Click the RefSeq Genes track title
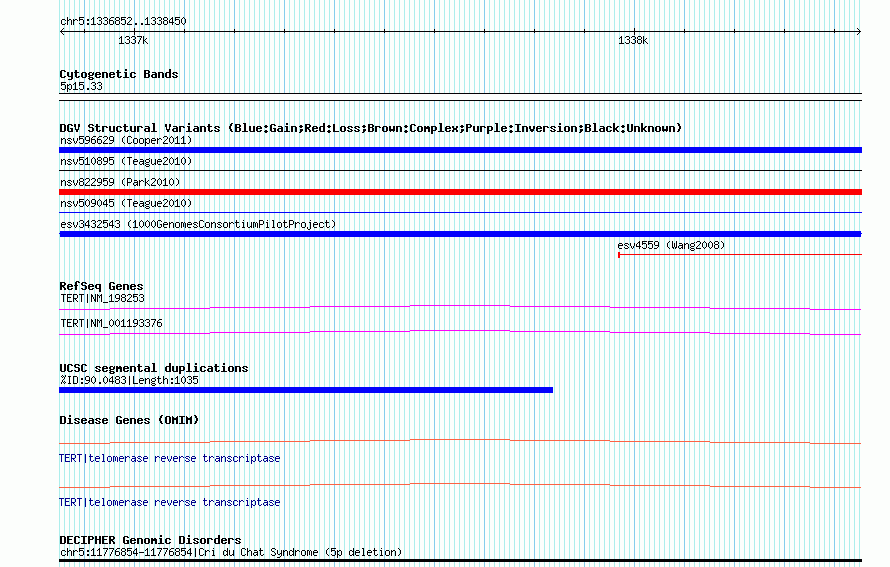Screen dimensions: 890x567 tap(101, 286)
